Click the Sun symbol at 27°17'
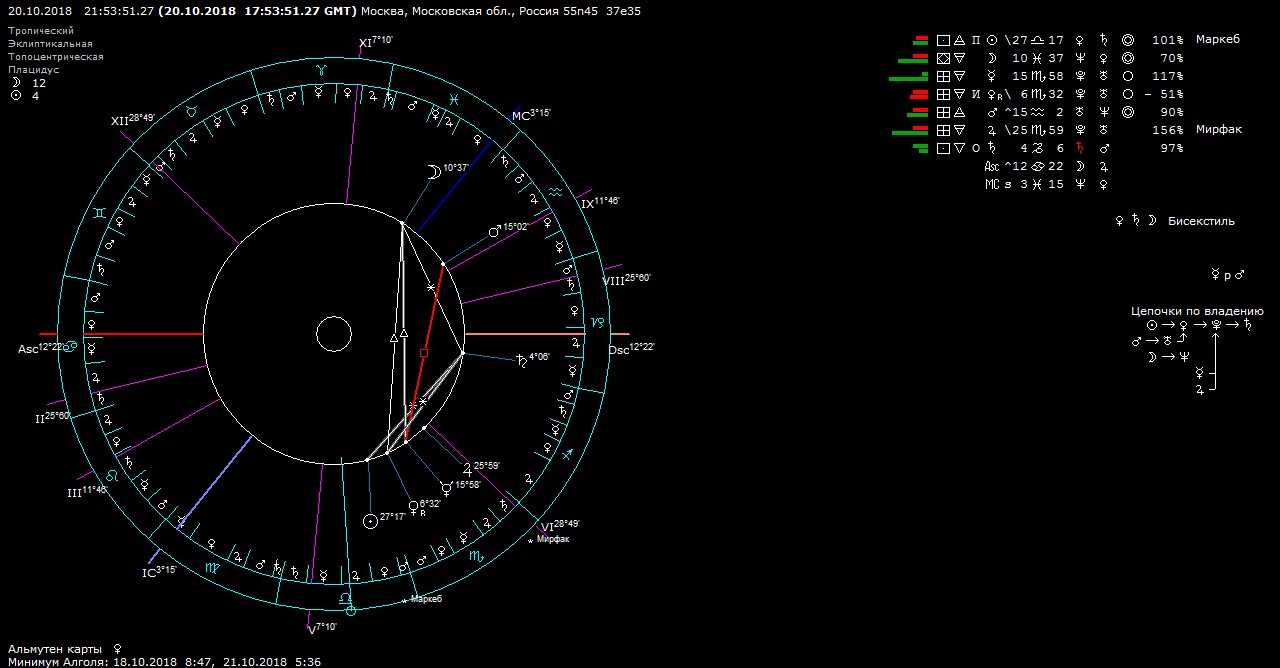 point(371,520)
